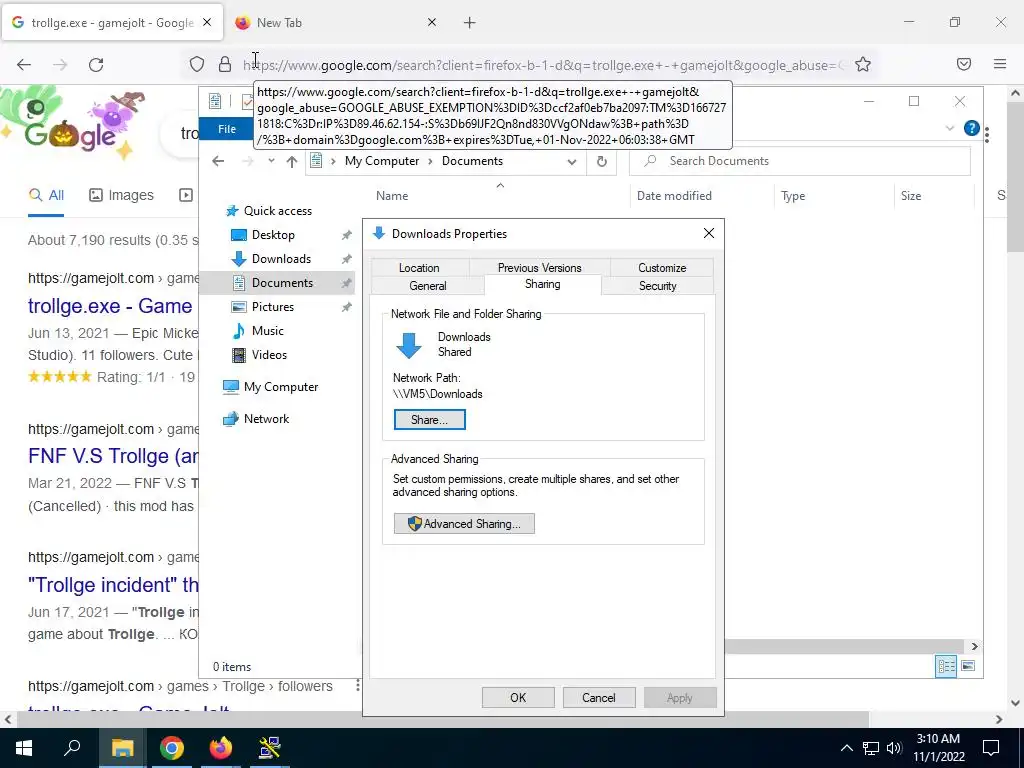Select the General tab

coord(428,285)
